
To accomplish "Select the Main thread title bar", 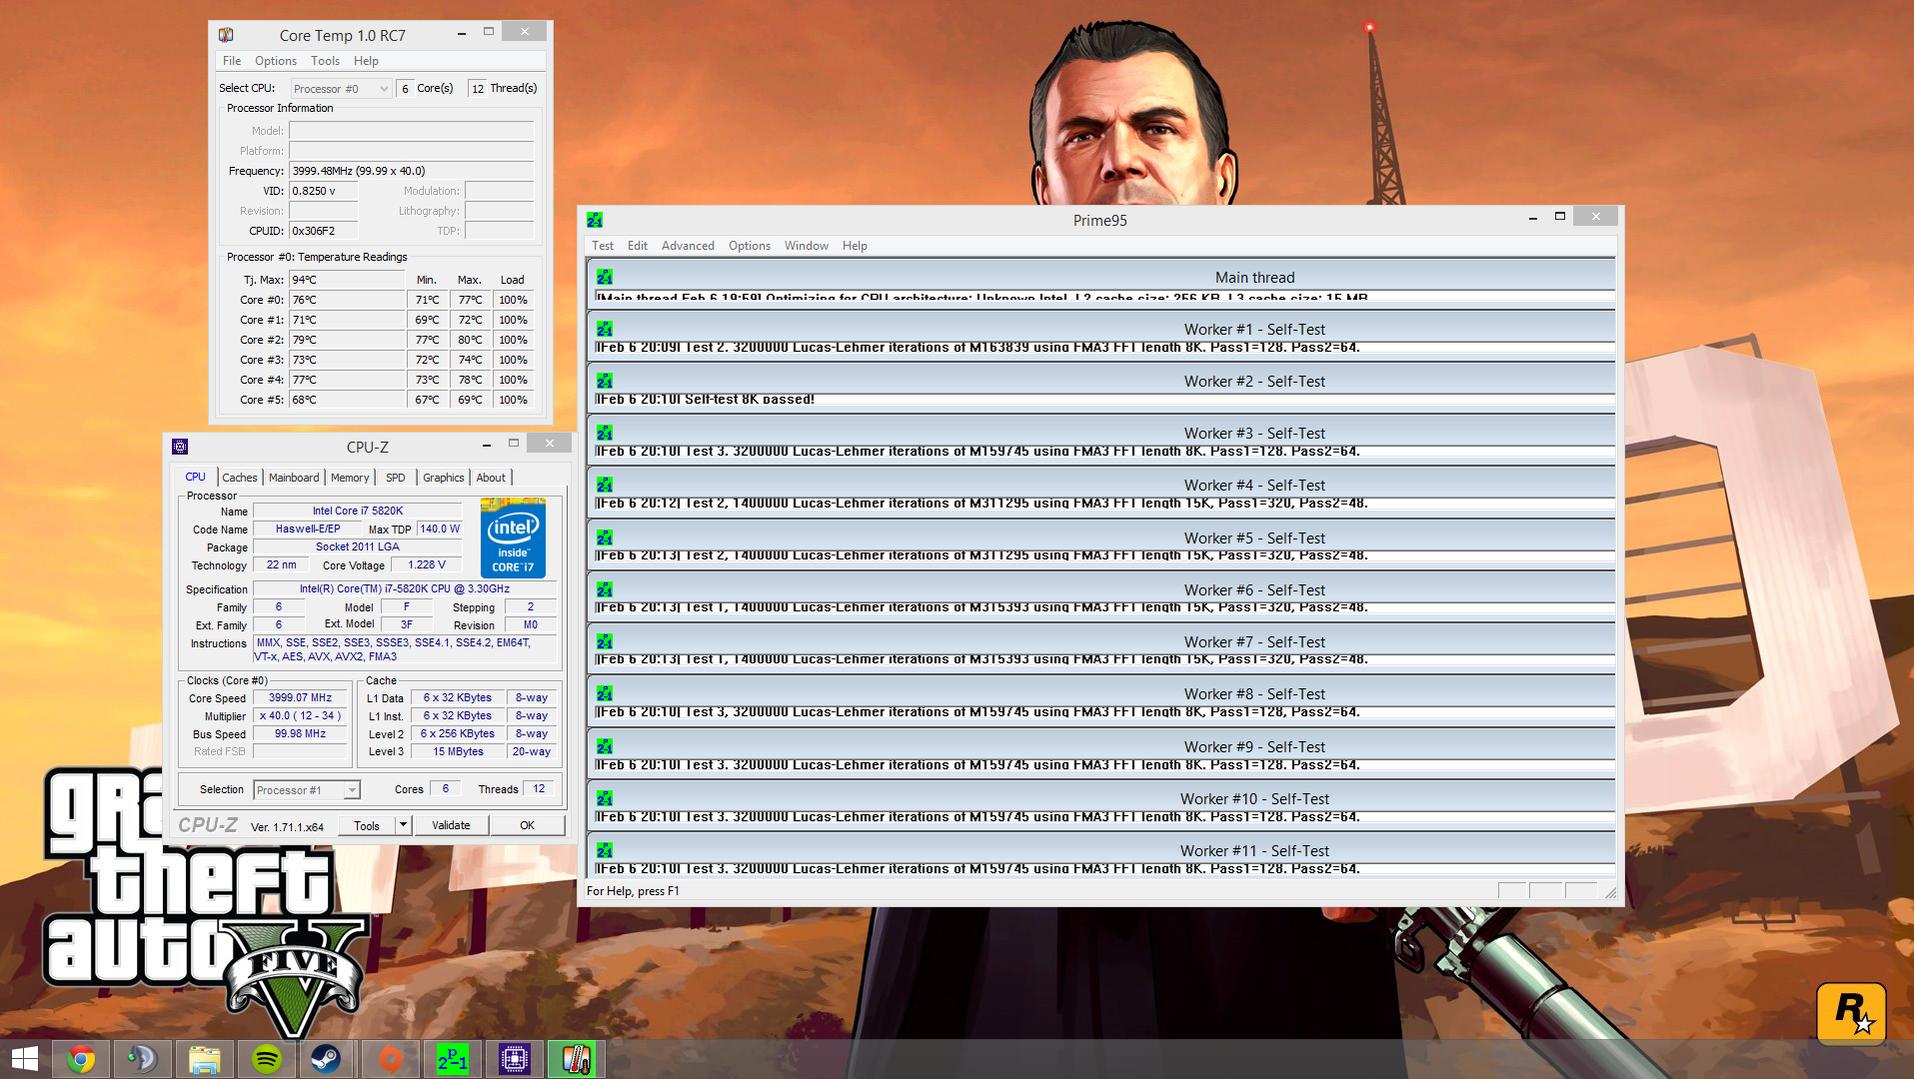I will click(x=1101, y=277).
